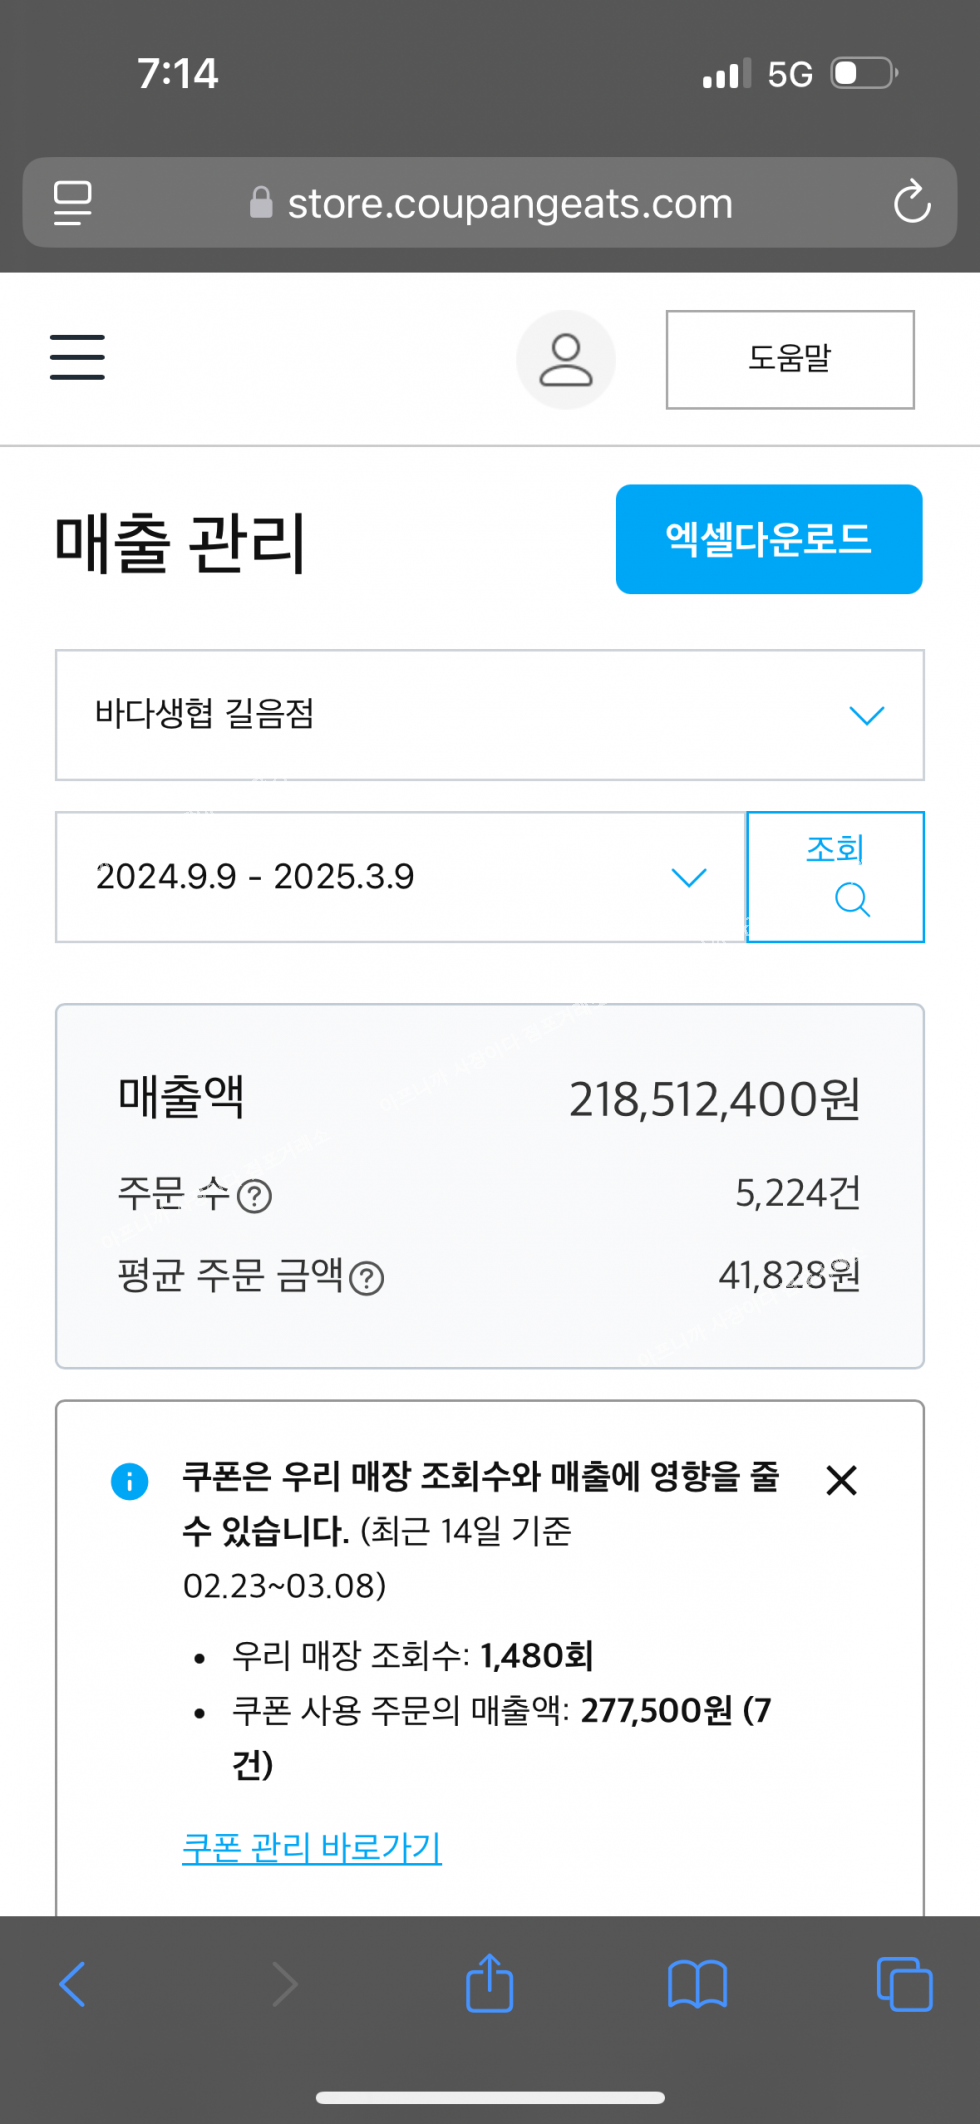The width and height of the screenshot is (980, 2124).
Task: Show Safari open tabs overview
Action: 904,1984
